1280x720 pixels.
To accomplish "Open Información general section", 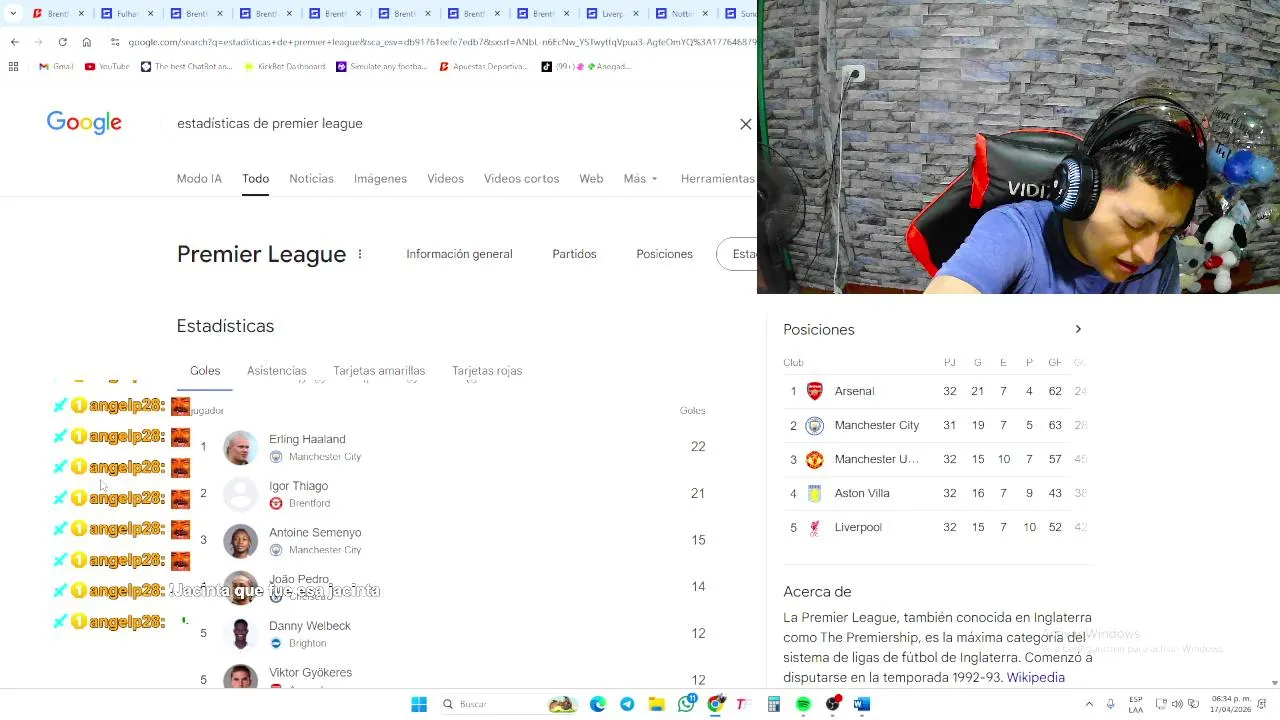I will (x=459, y=254).
